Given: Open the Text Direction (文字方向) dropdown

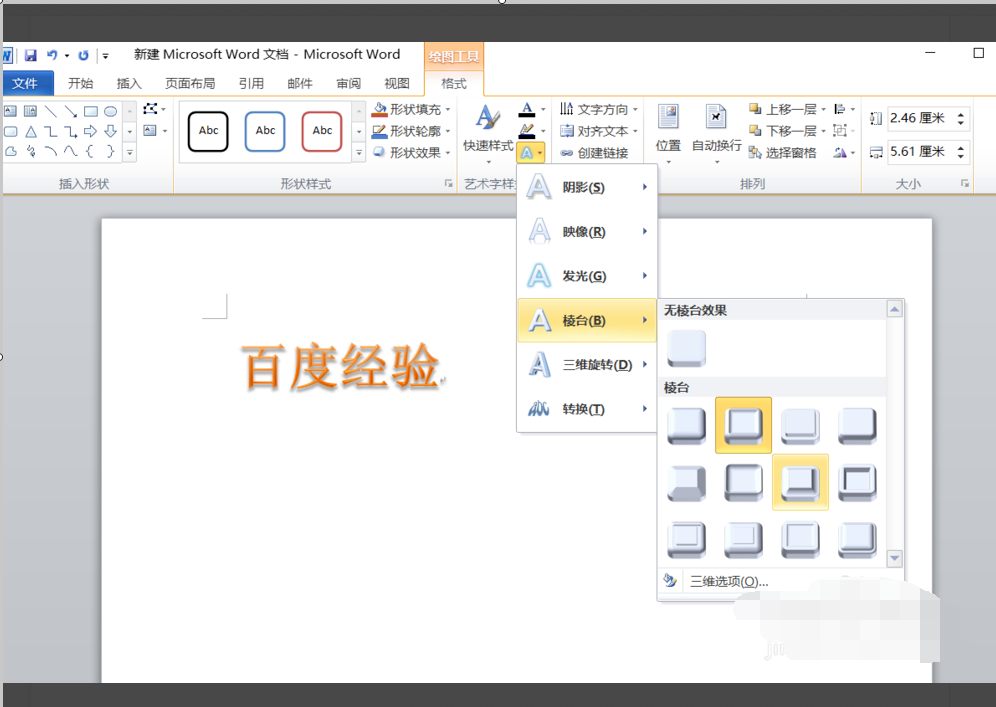Looking at the screenshot, I should point(635,109).
